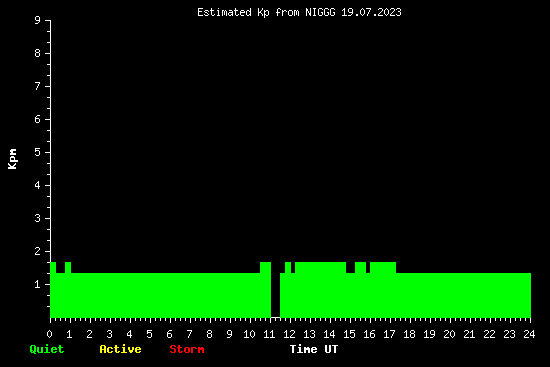Image resolution: width=550 pixels, height=367 pixels.
Task: Click the hour 6 tick label
Action: tap(169, 334)
